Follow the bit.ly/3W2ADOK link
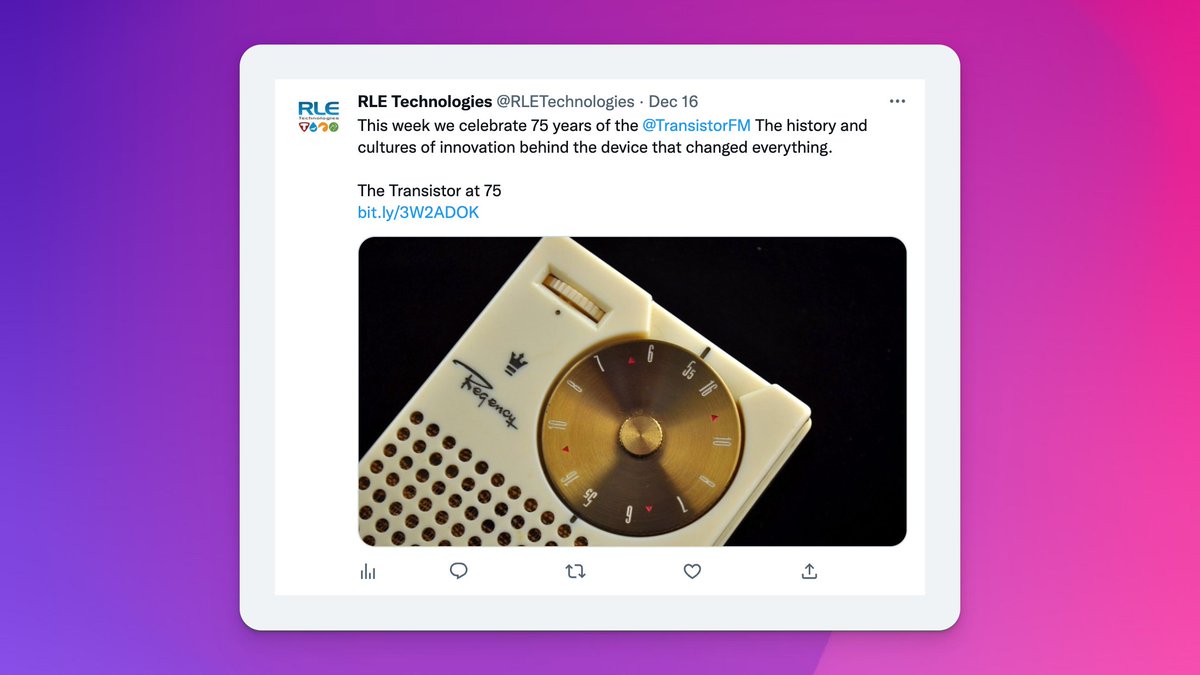1200x675 pixels. tap(418, 213)
